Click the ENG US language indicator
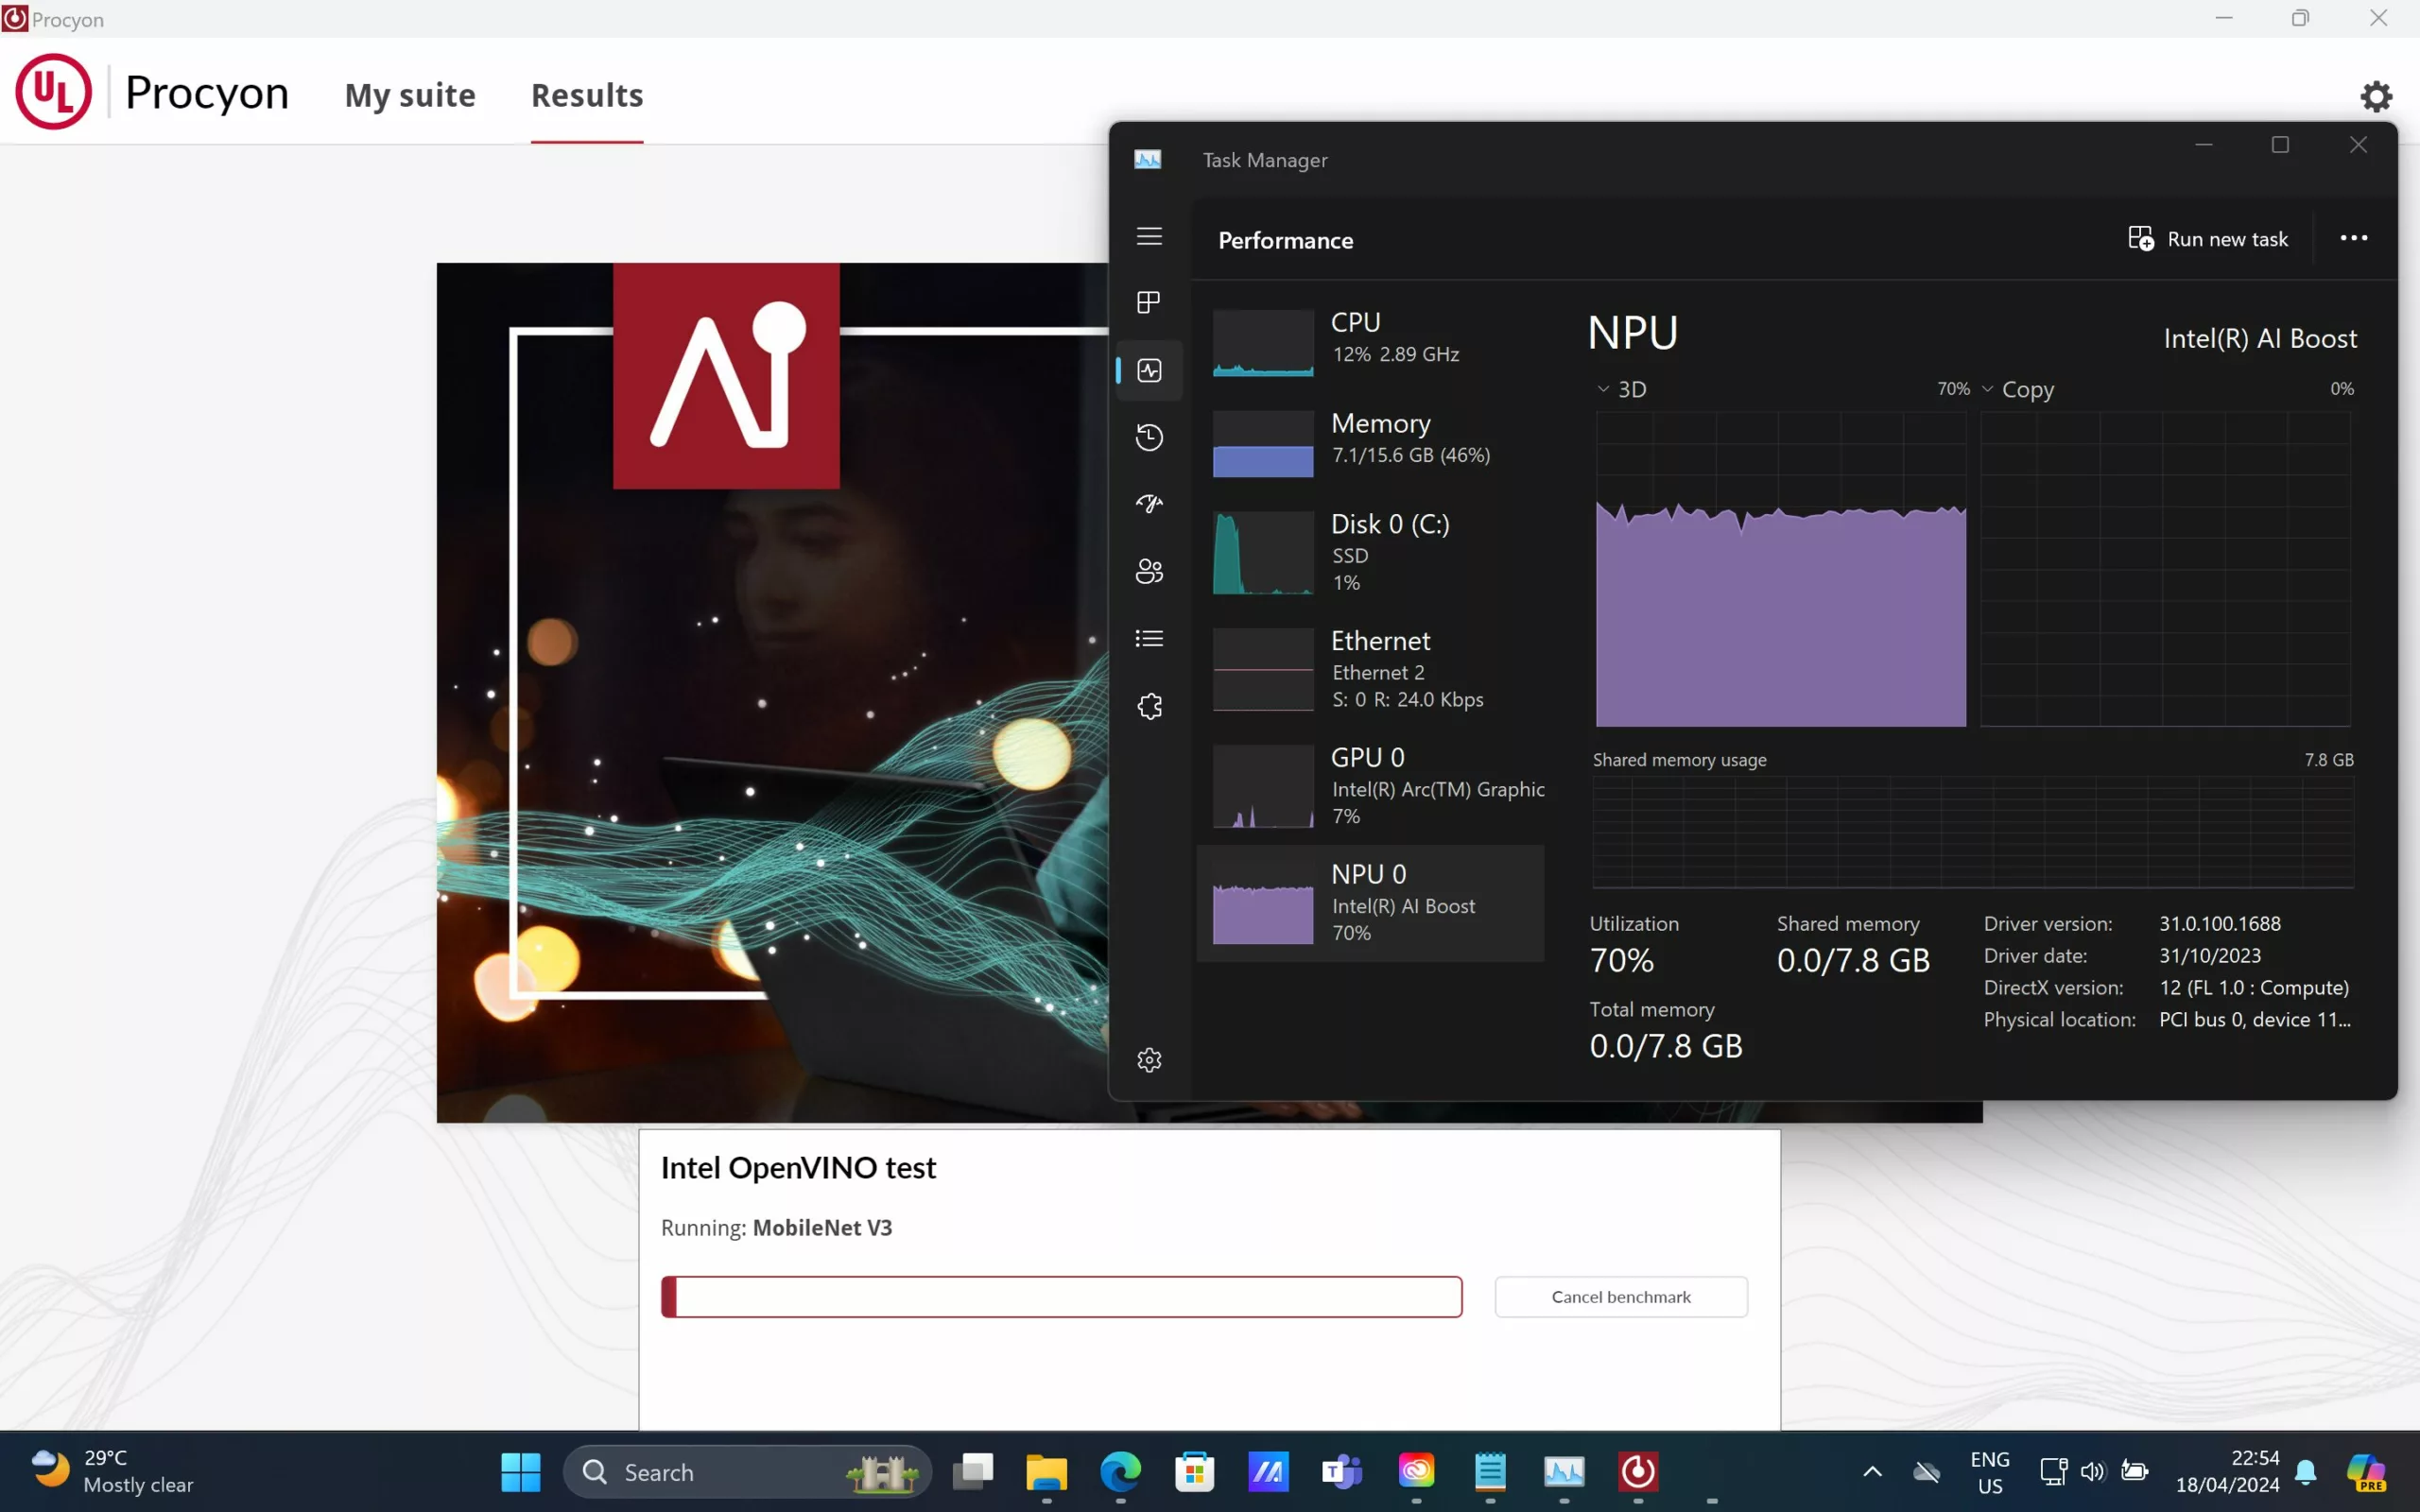2420x1512 pixels. tap(1989, 1472)
